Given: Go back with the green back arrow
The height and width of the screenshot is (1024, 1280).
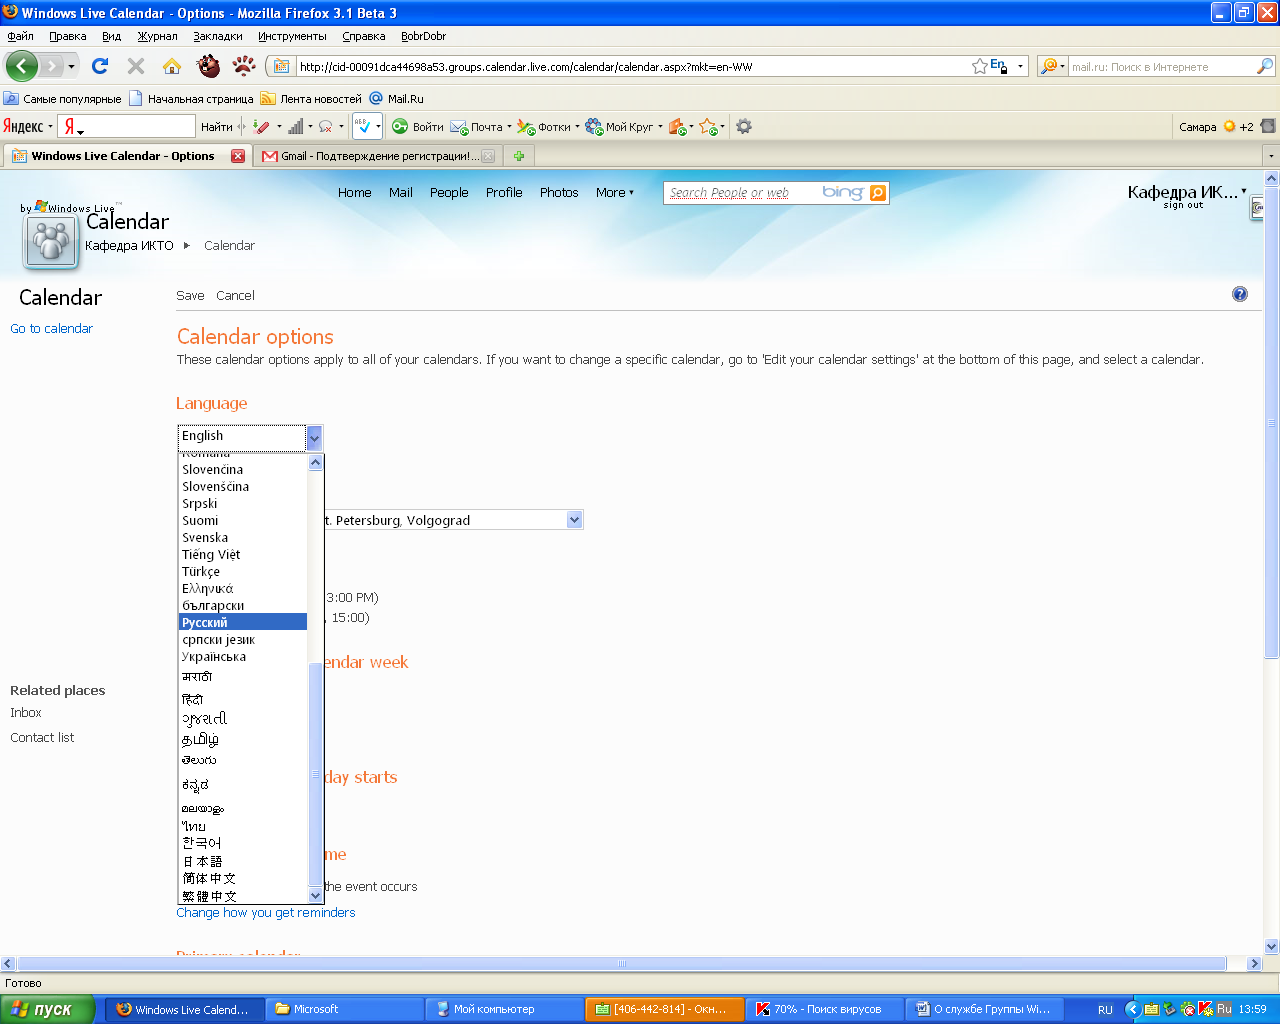Looking at the screenshot, I should 22,66.
